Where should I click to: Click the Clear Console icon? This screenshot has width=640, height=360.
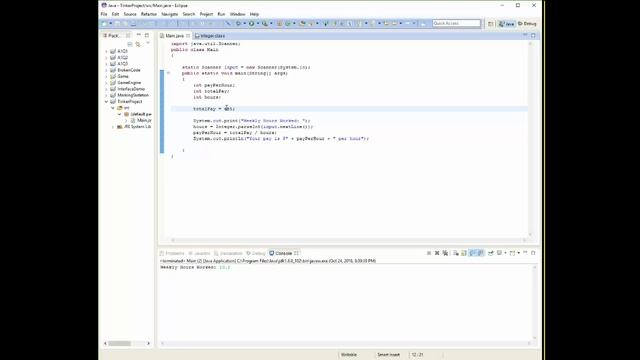tap(456, 253)
